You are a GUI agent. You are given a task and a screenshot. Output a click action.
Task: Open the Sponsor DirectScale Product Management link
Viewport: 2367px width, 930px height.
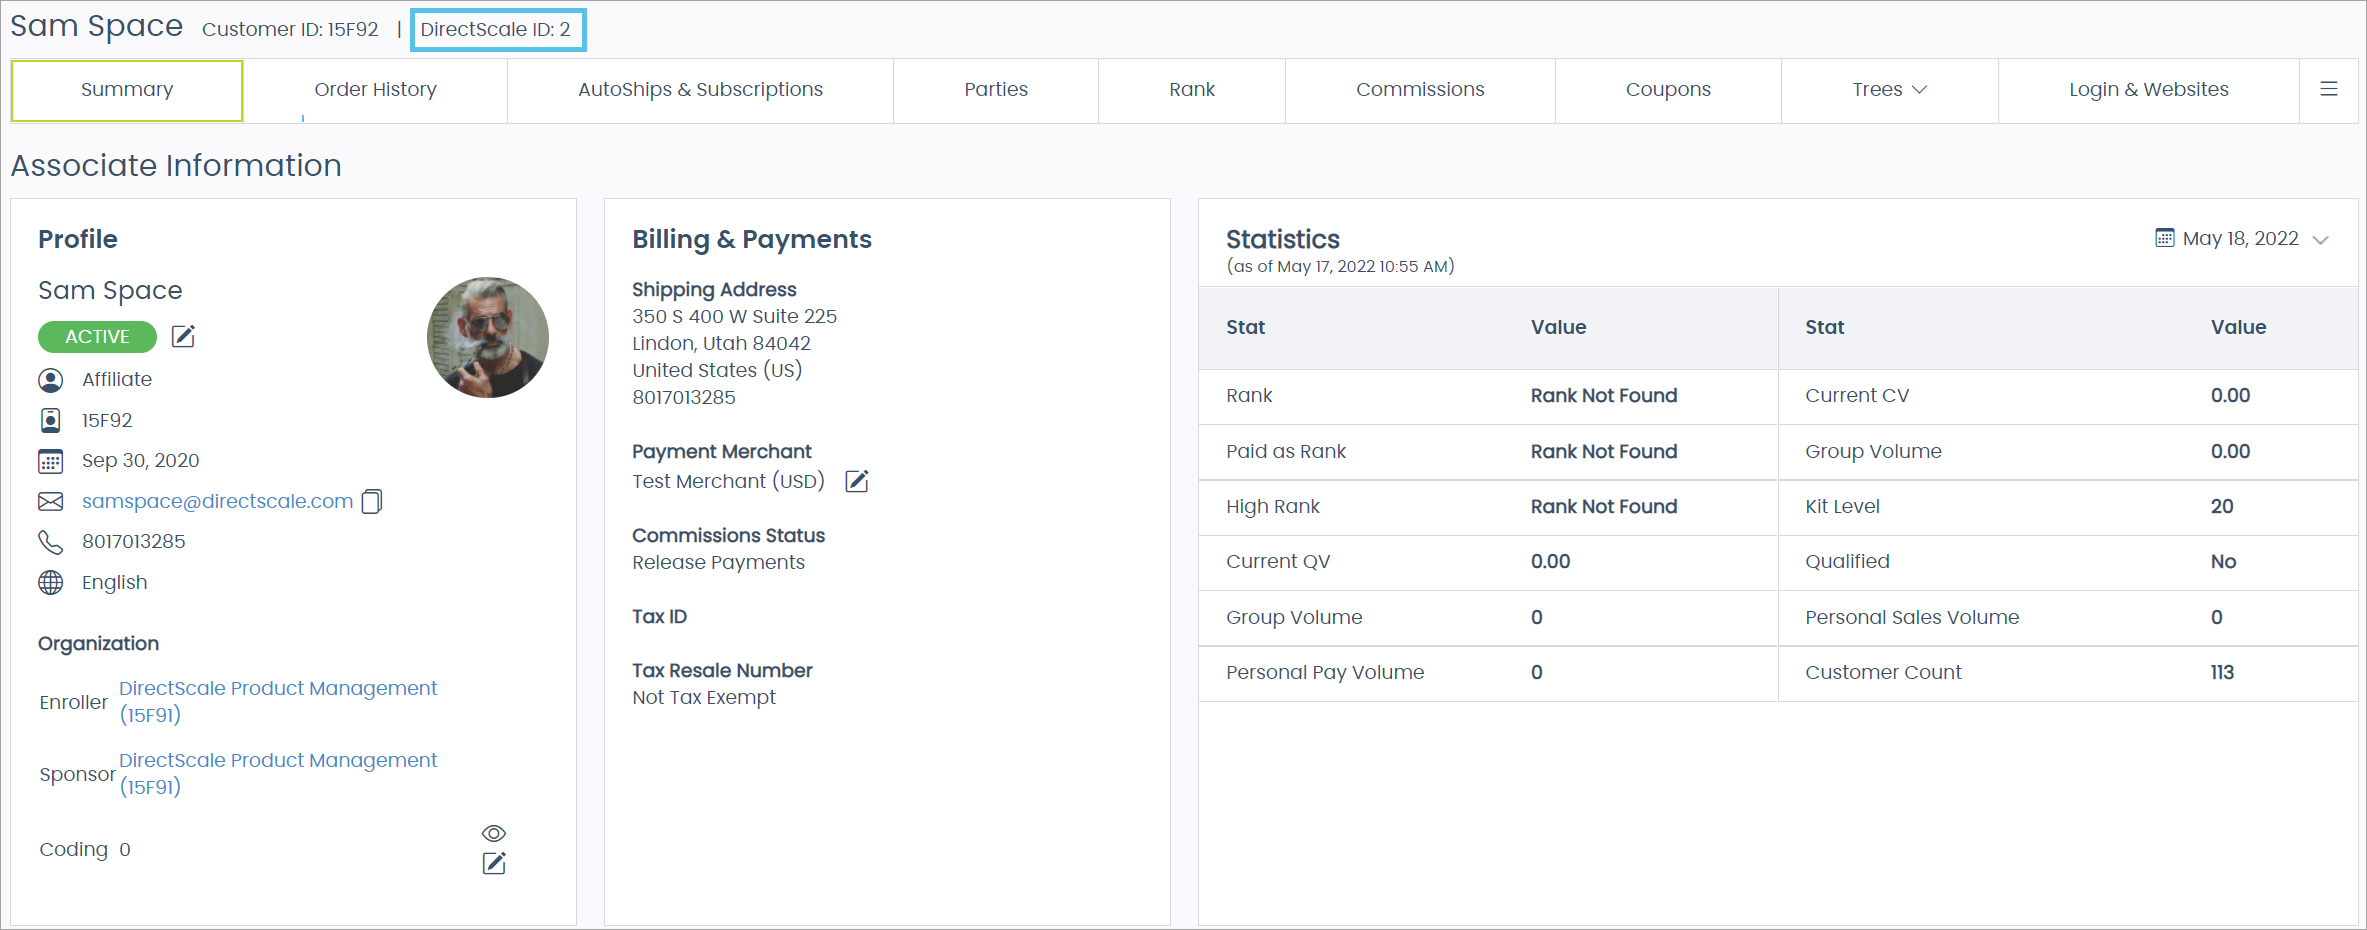coord(277,761)
